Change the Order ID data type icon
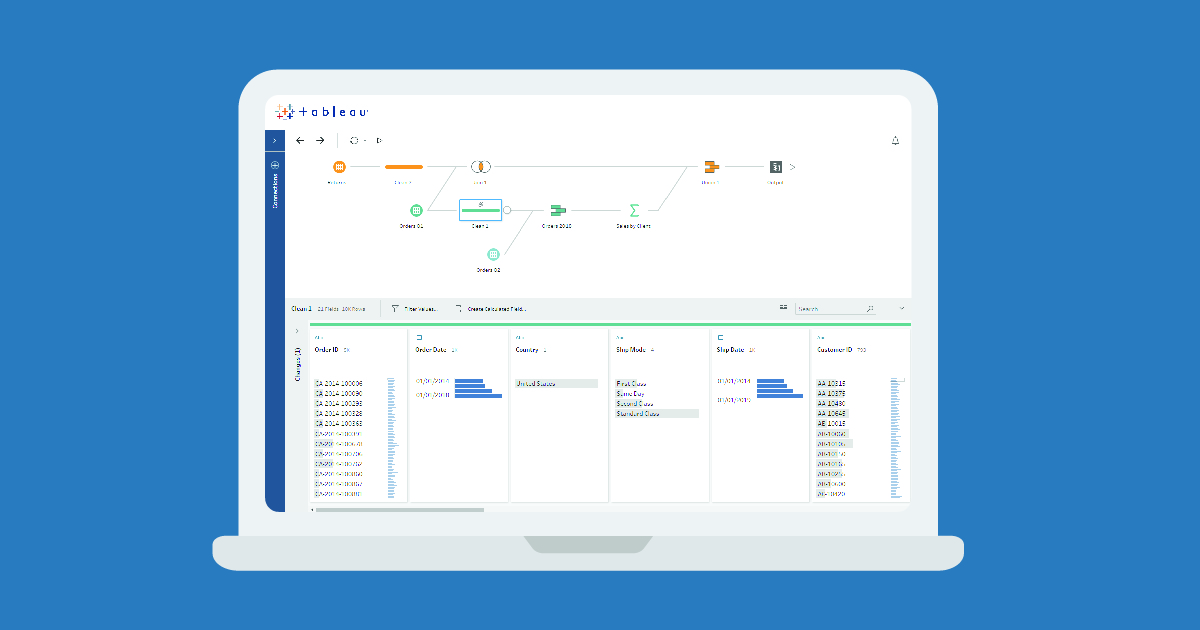Viewport: 1200px width, 630px height. pyautogui.click(x=318, y=338)
